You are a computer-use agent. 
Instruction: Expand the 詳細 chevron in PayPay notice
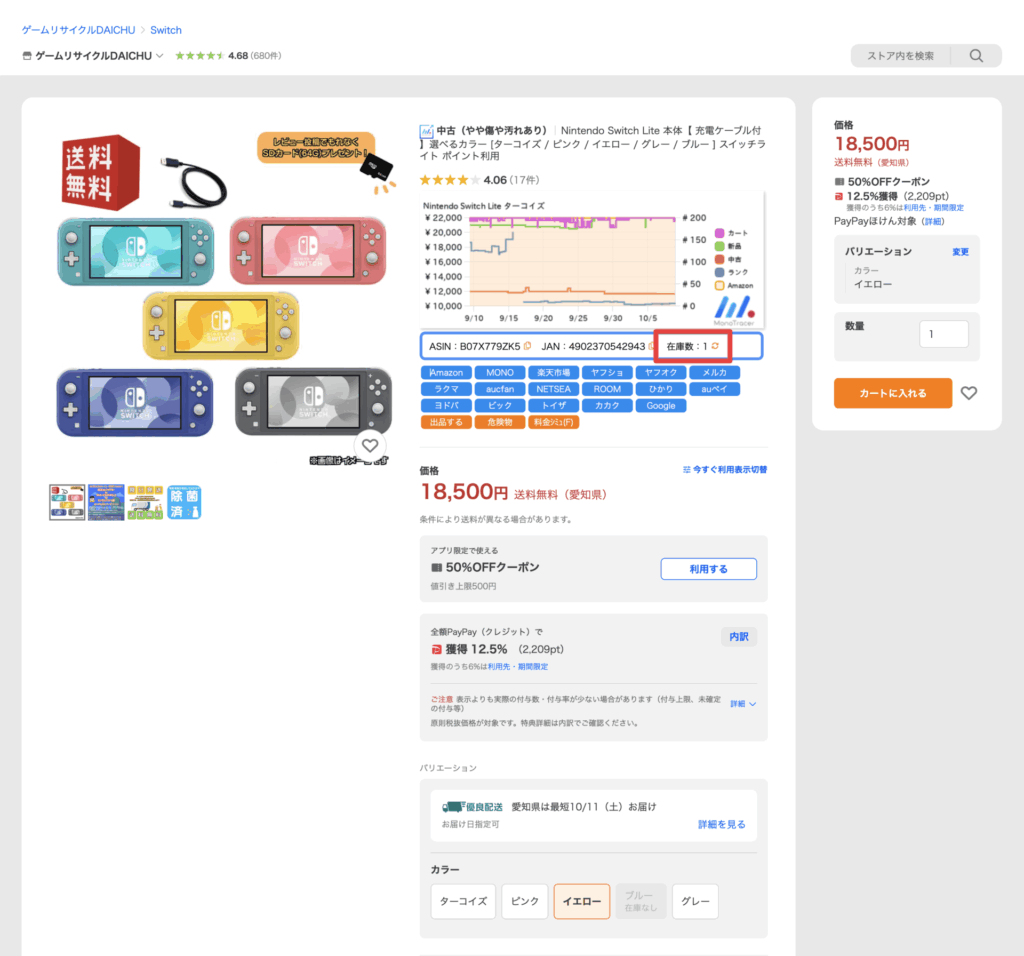tap(743, 704)
